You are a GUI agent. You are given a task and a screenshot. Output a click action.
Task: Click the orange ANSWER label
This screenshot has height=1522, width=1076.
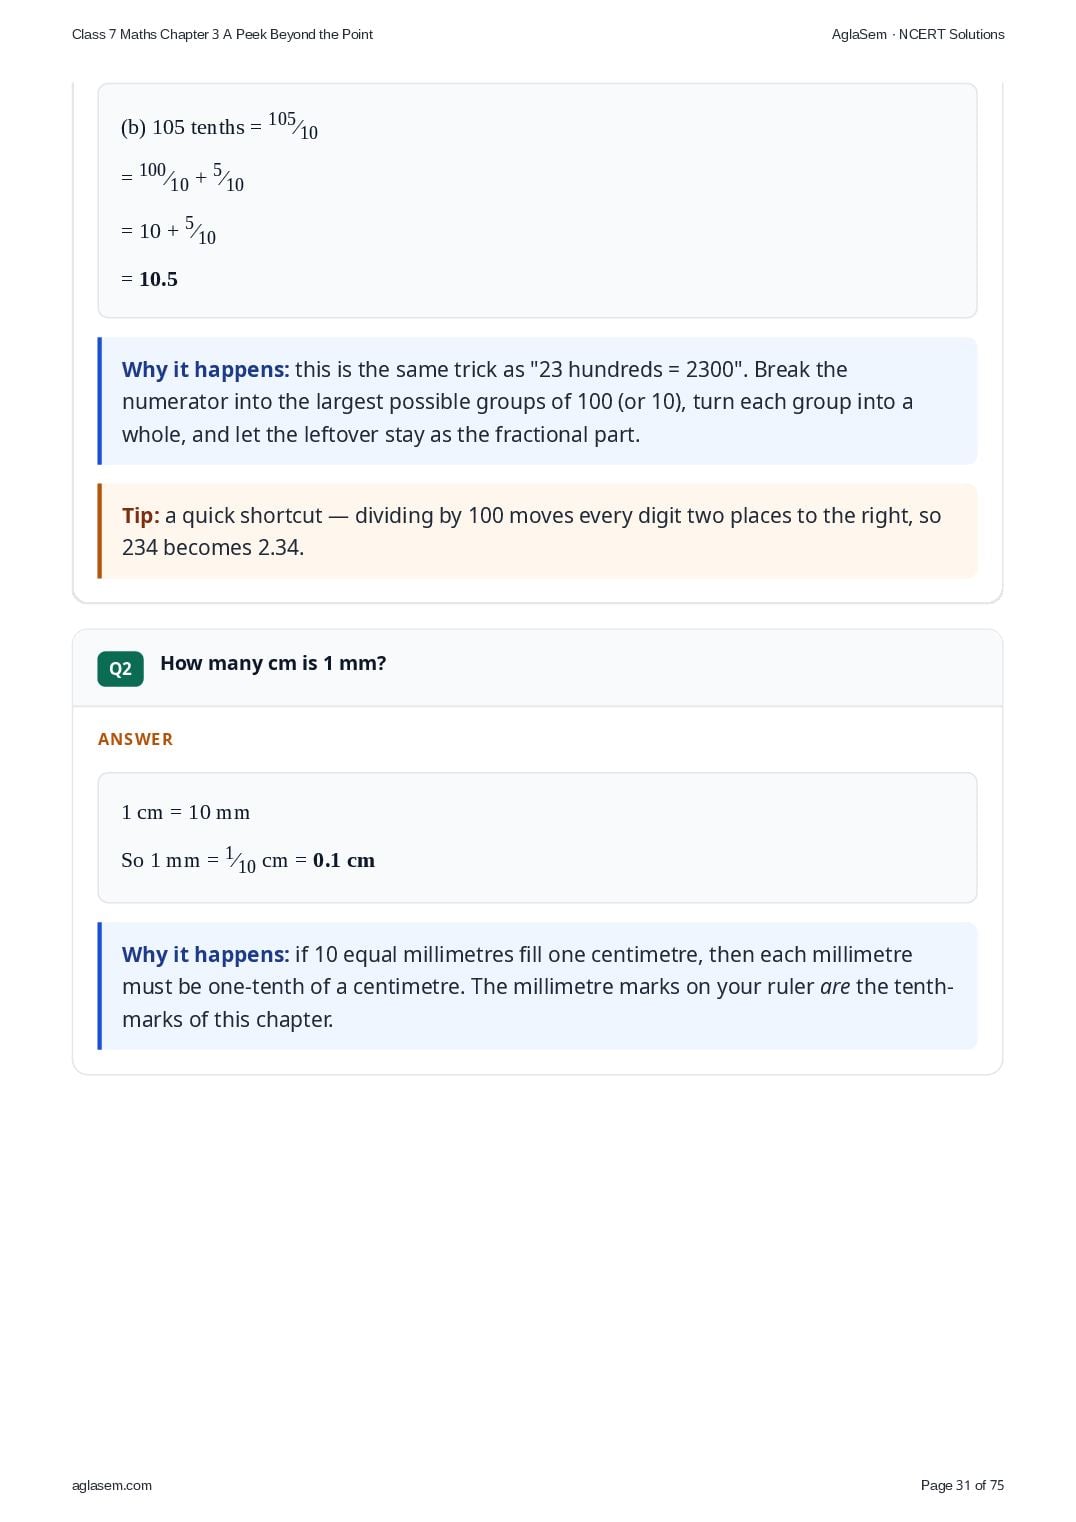coord(135,739)
